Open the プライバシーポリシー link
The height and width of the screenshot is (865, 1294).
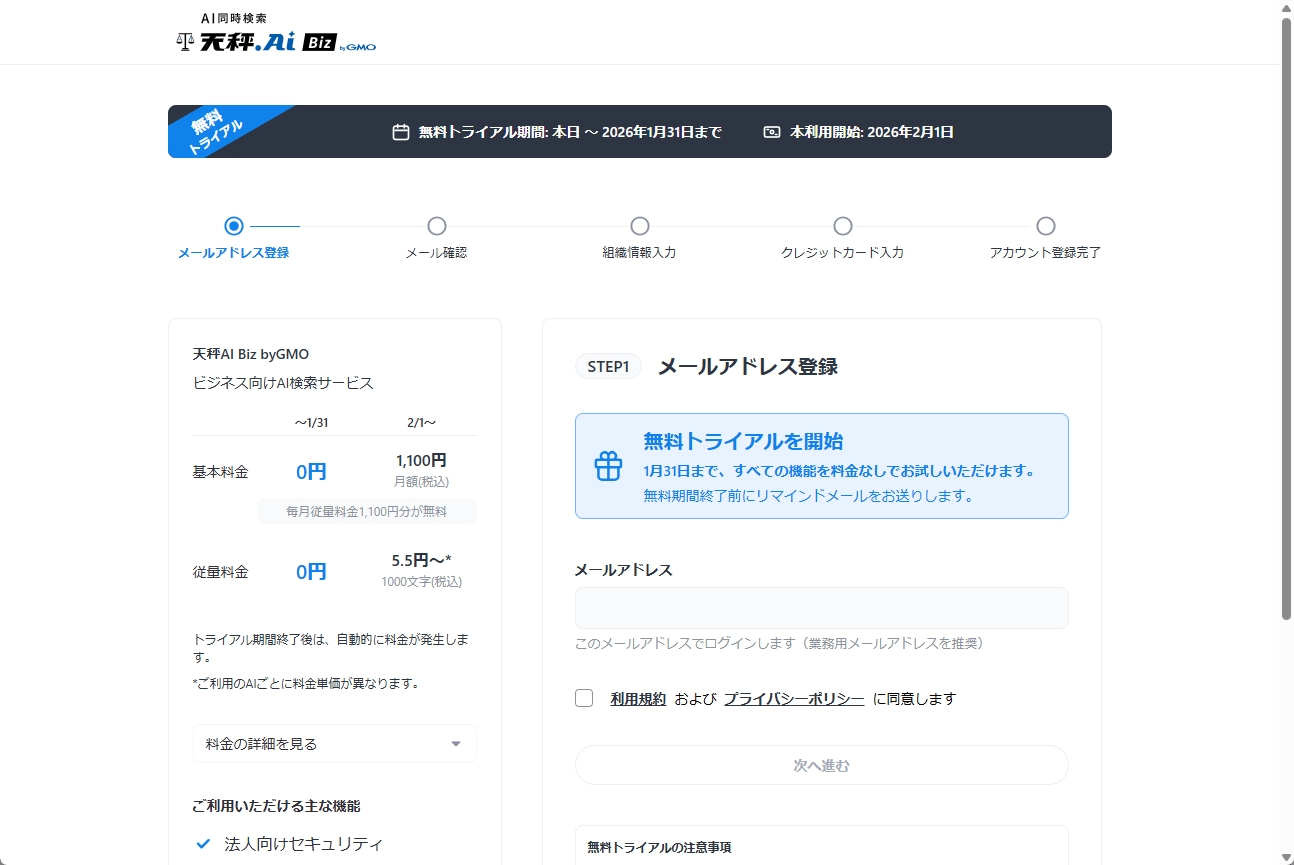click(x=794, y=699)
